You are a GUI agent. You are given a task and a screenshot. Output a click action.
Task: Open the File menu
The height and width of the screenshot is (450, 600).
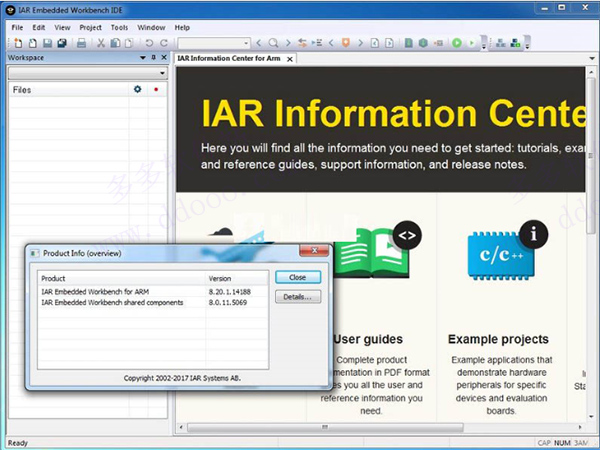tap(17, 28)
